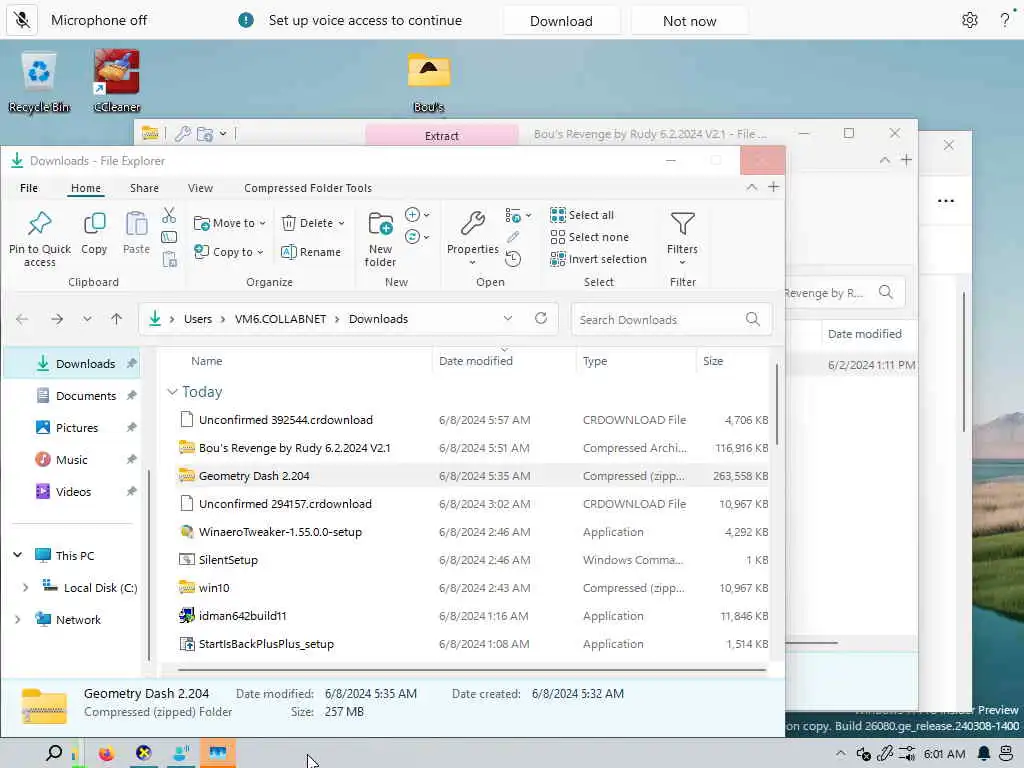Click the Forward navigation arrow

(x=57, y=319)
